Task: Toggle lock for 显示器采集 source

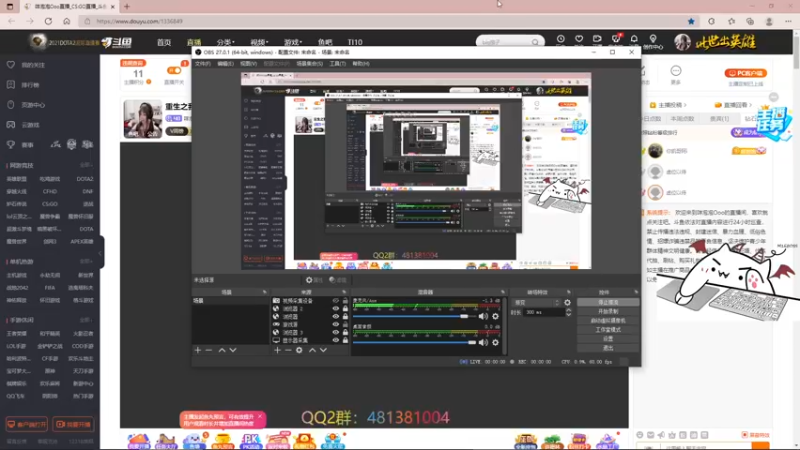Action: click(345, 340)
